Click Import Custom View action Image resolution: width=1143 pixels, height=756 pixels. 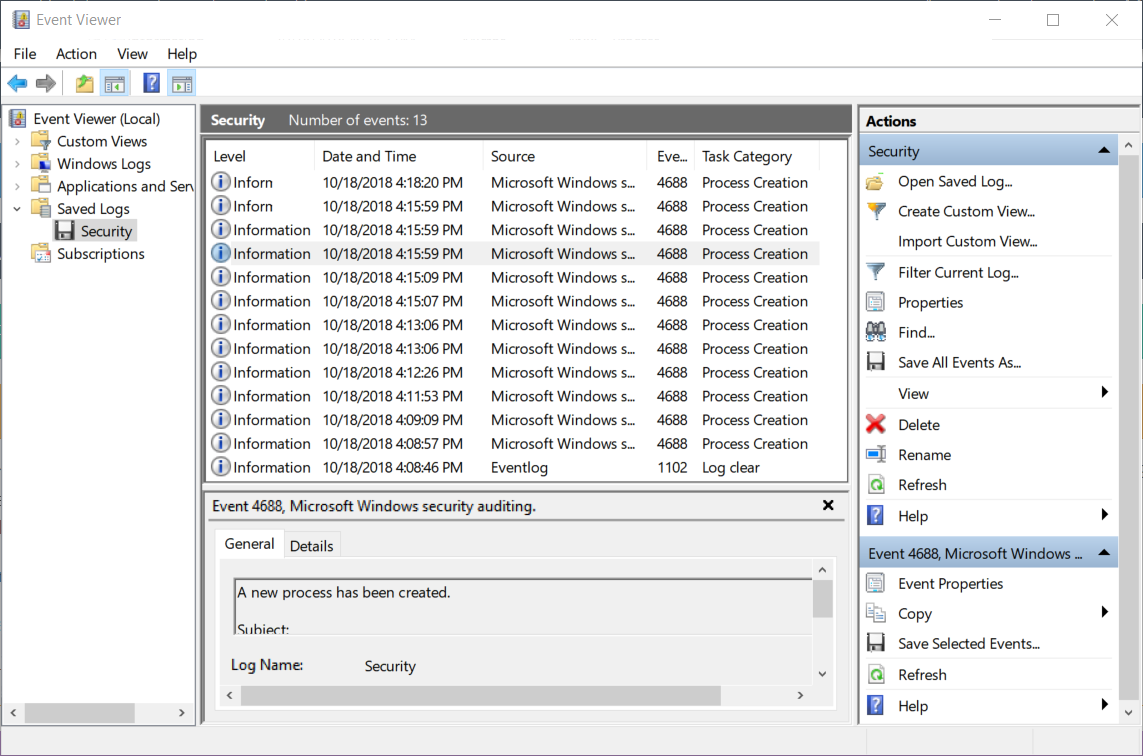point(967,241)
